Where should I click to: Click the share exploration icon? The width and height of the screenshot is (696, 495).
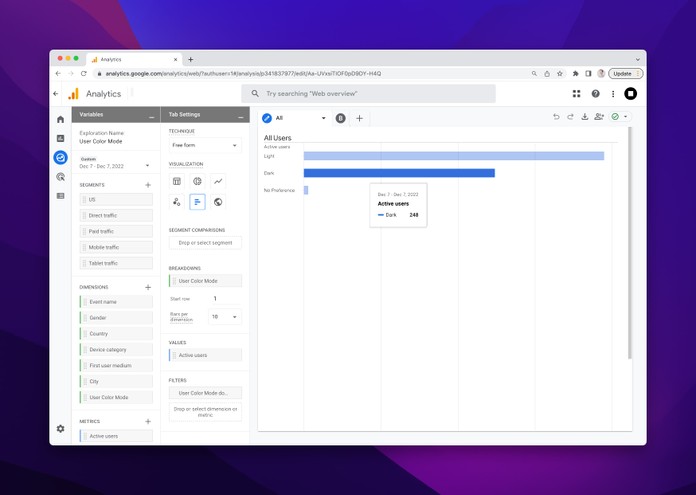click(599, 117)
